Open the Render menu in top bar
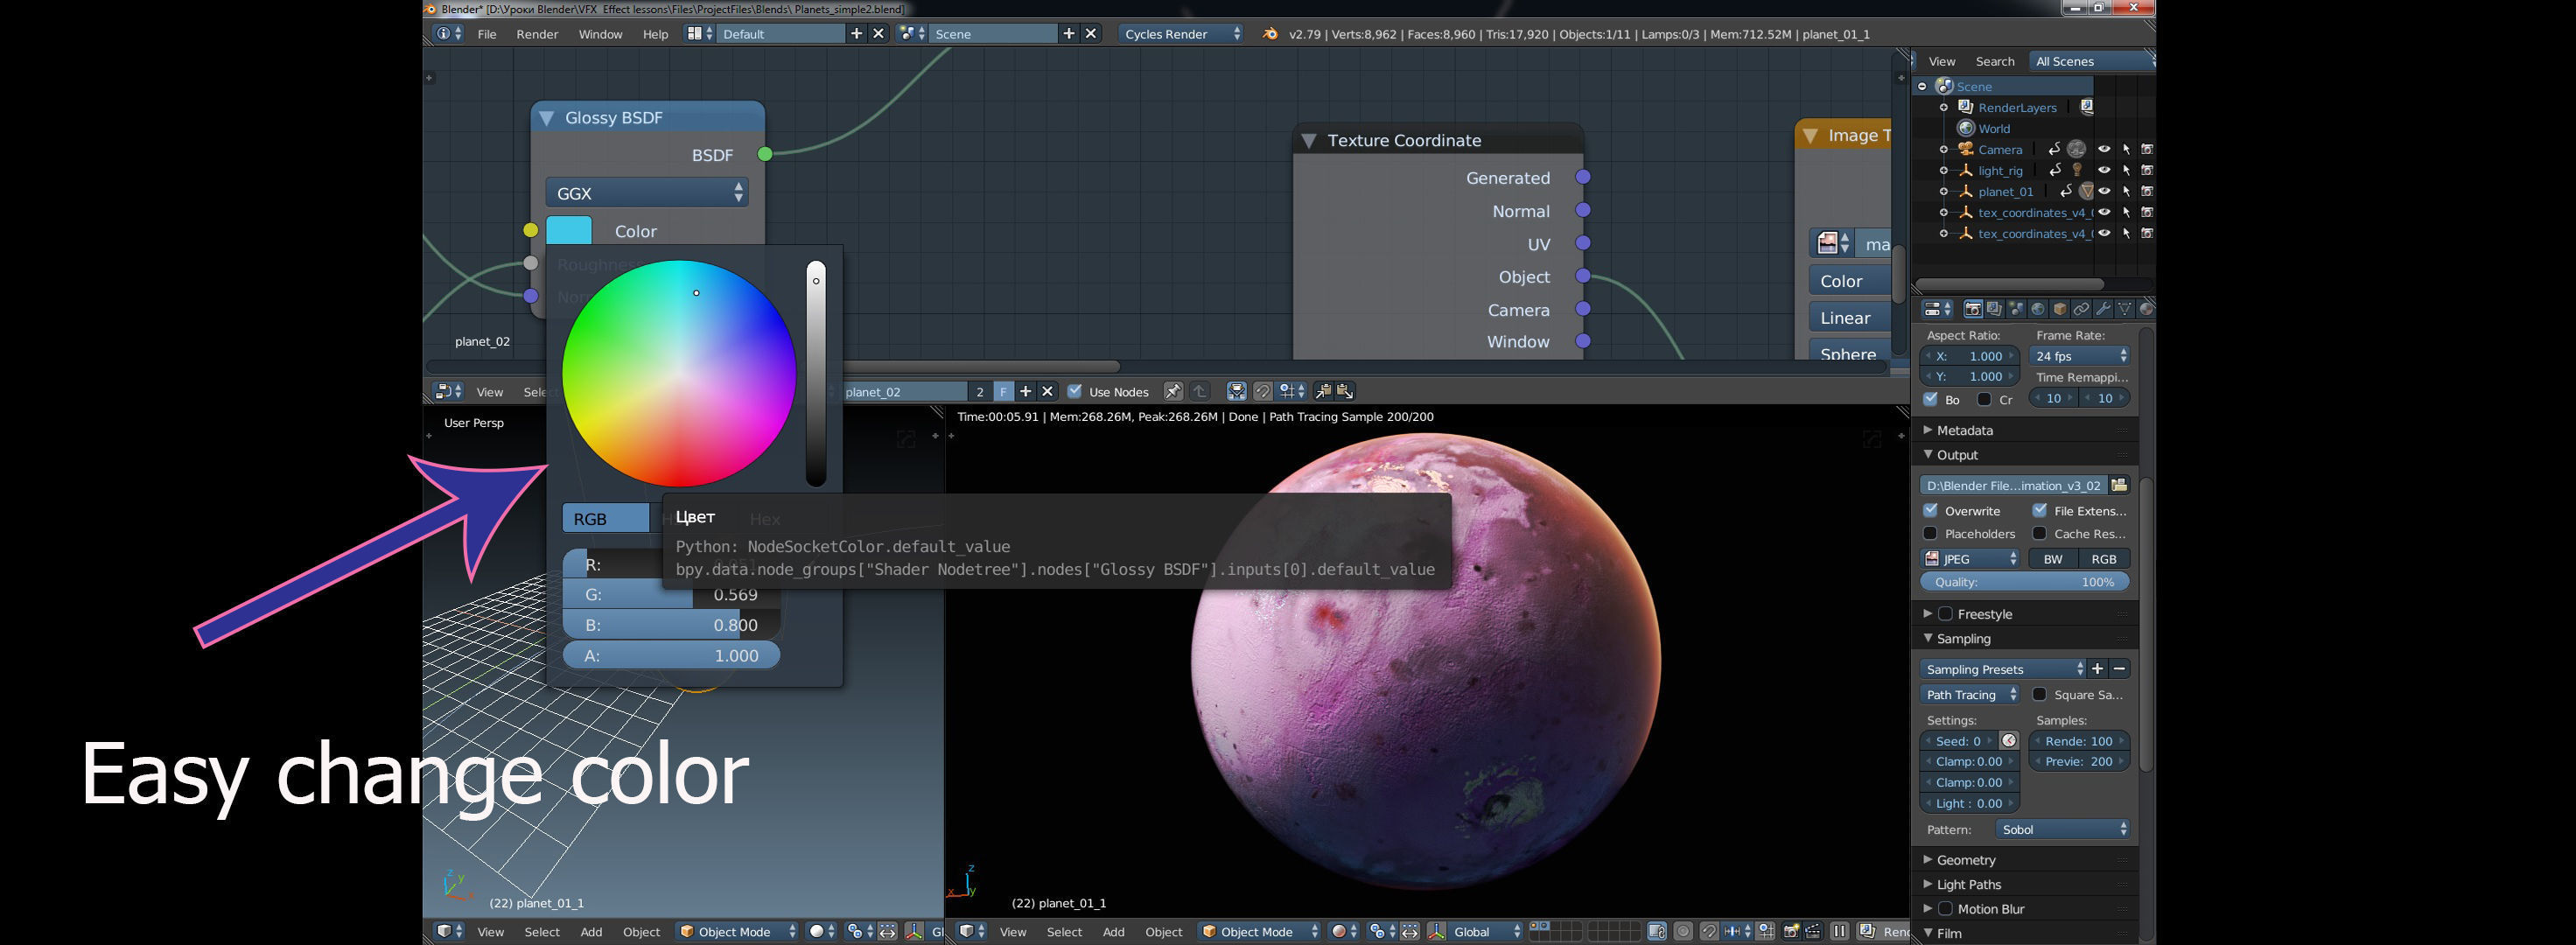Viewport: 2576px width, 945px height. pyautogui.click(x=537, y=34)
